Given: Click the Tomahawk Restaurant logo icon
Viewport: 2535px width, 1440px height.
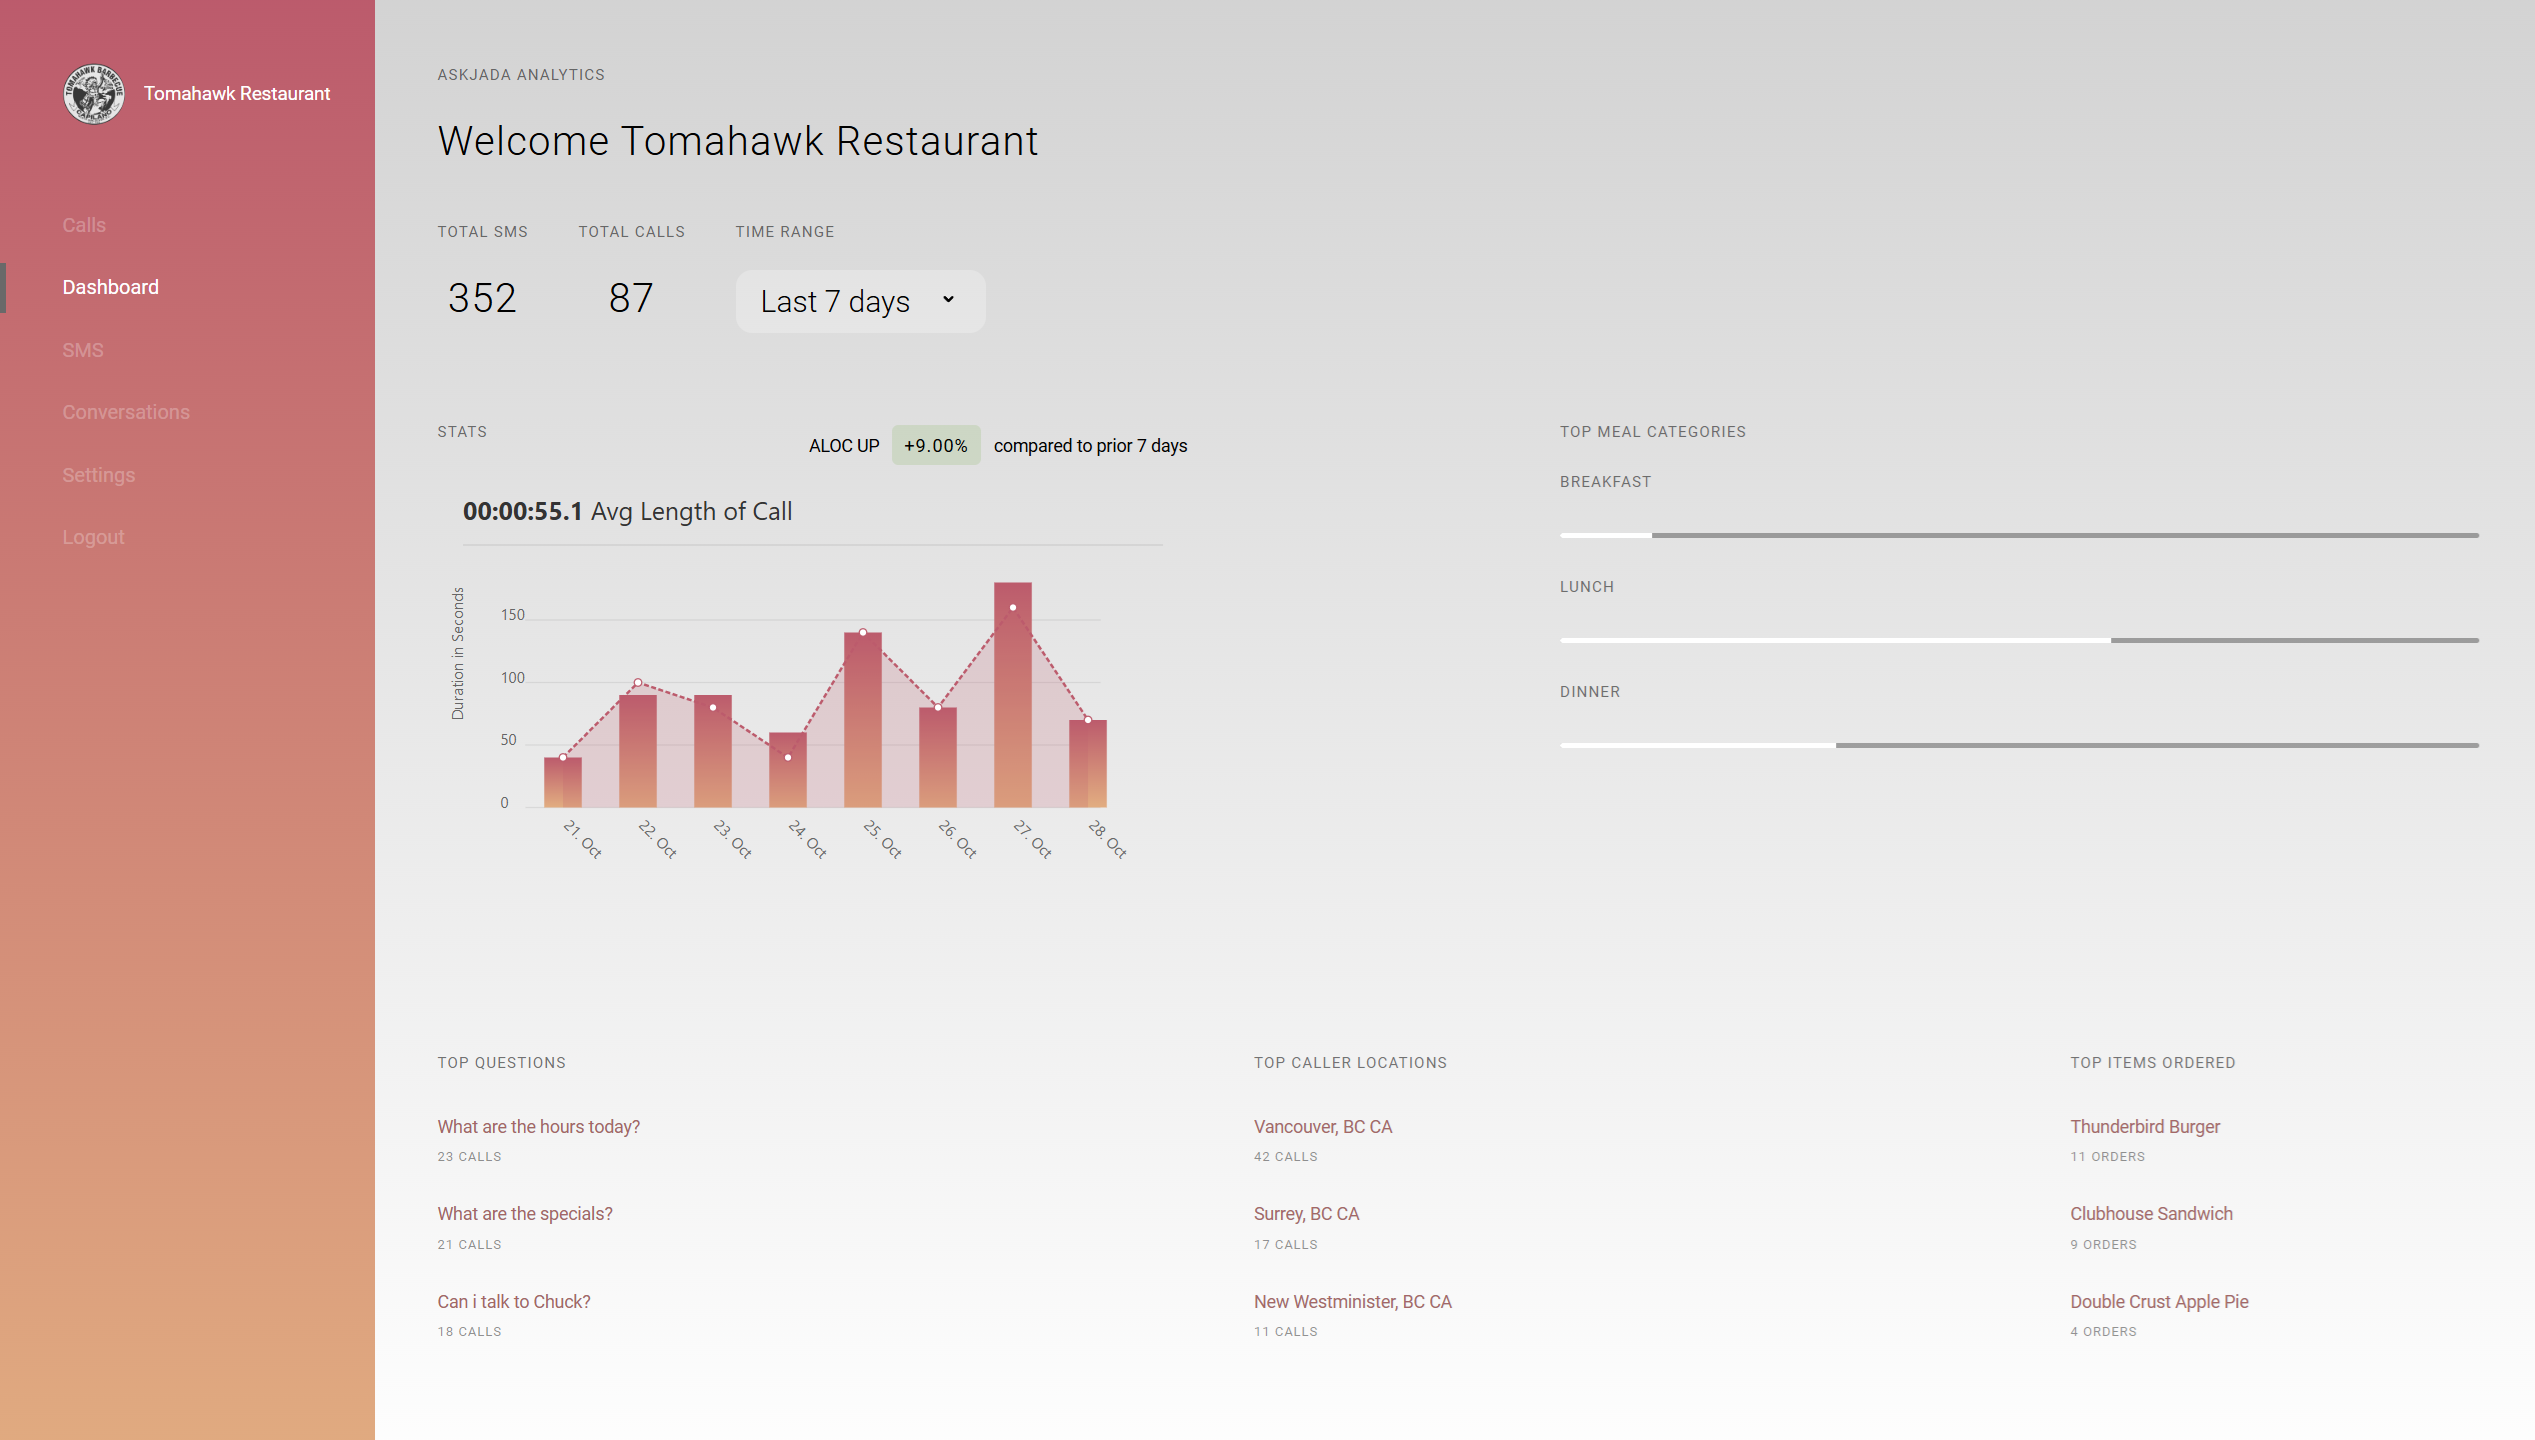Looking at the screenshot, I should pos(94,94).
